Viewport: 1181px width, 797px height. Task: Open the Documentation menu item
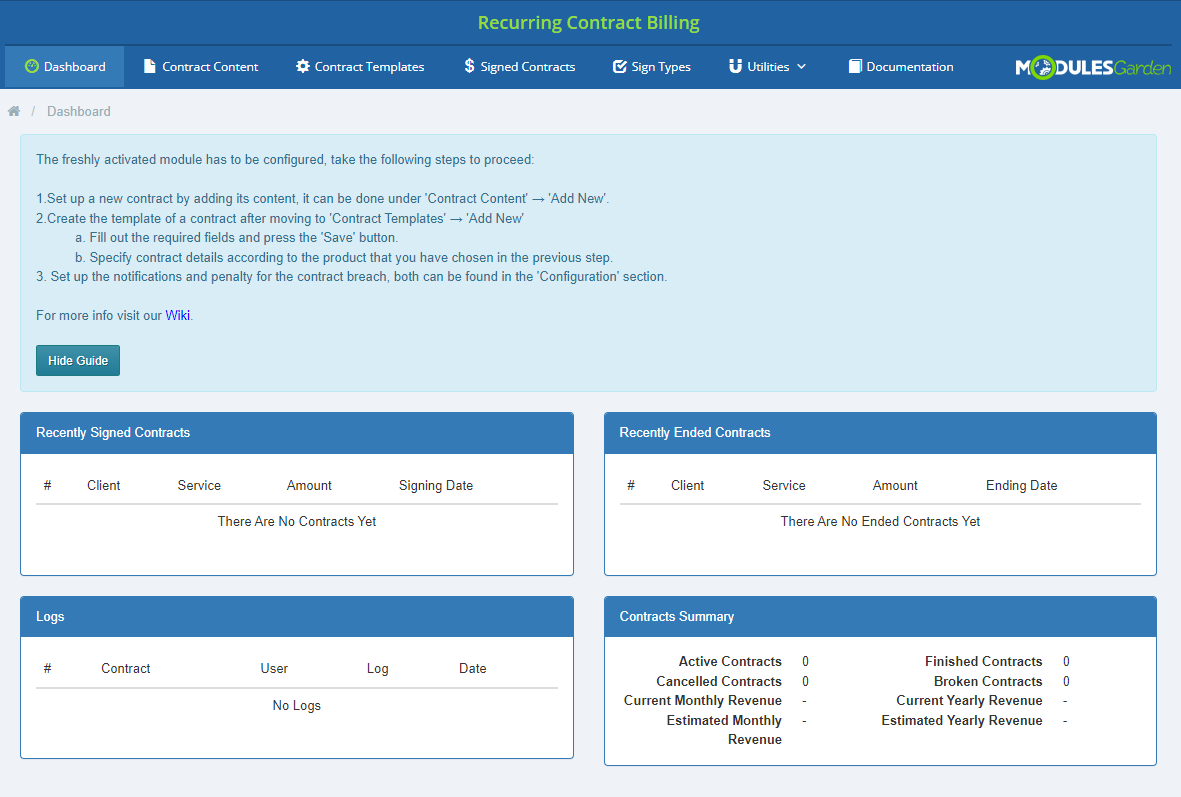point(901,66)
